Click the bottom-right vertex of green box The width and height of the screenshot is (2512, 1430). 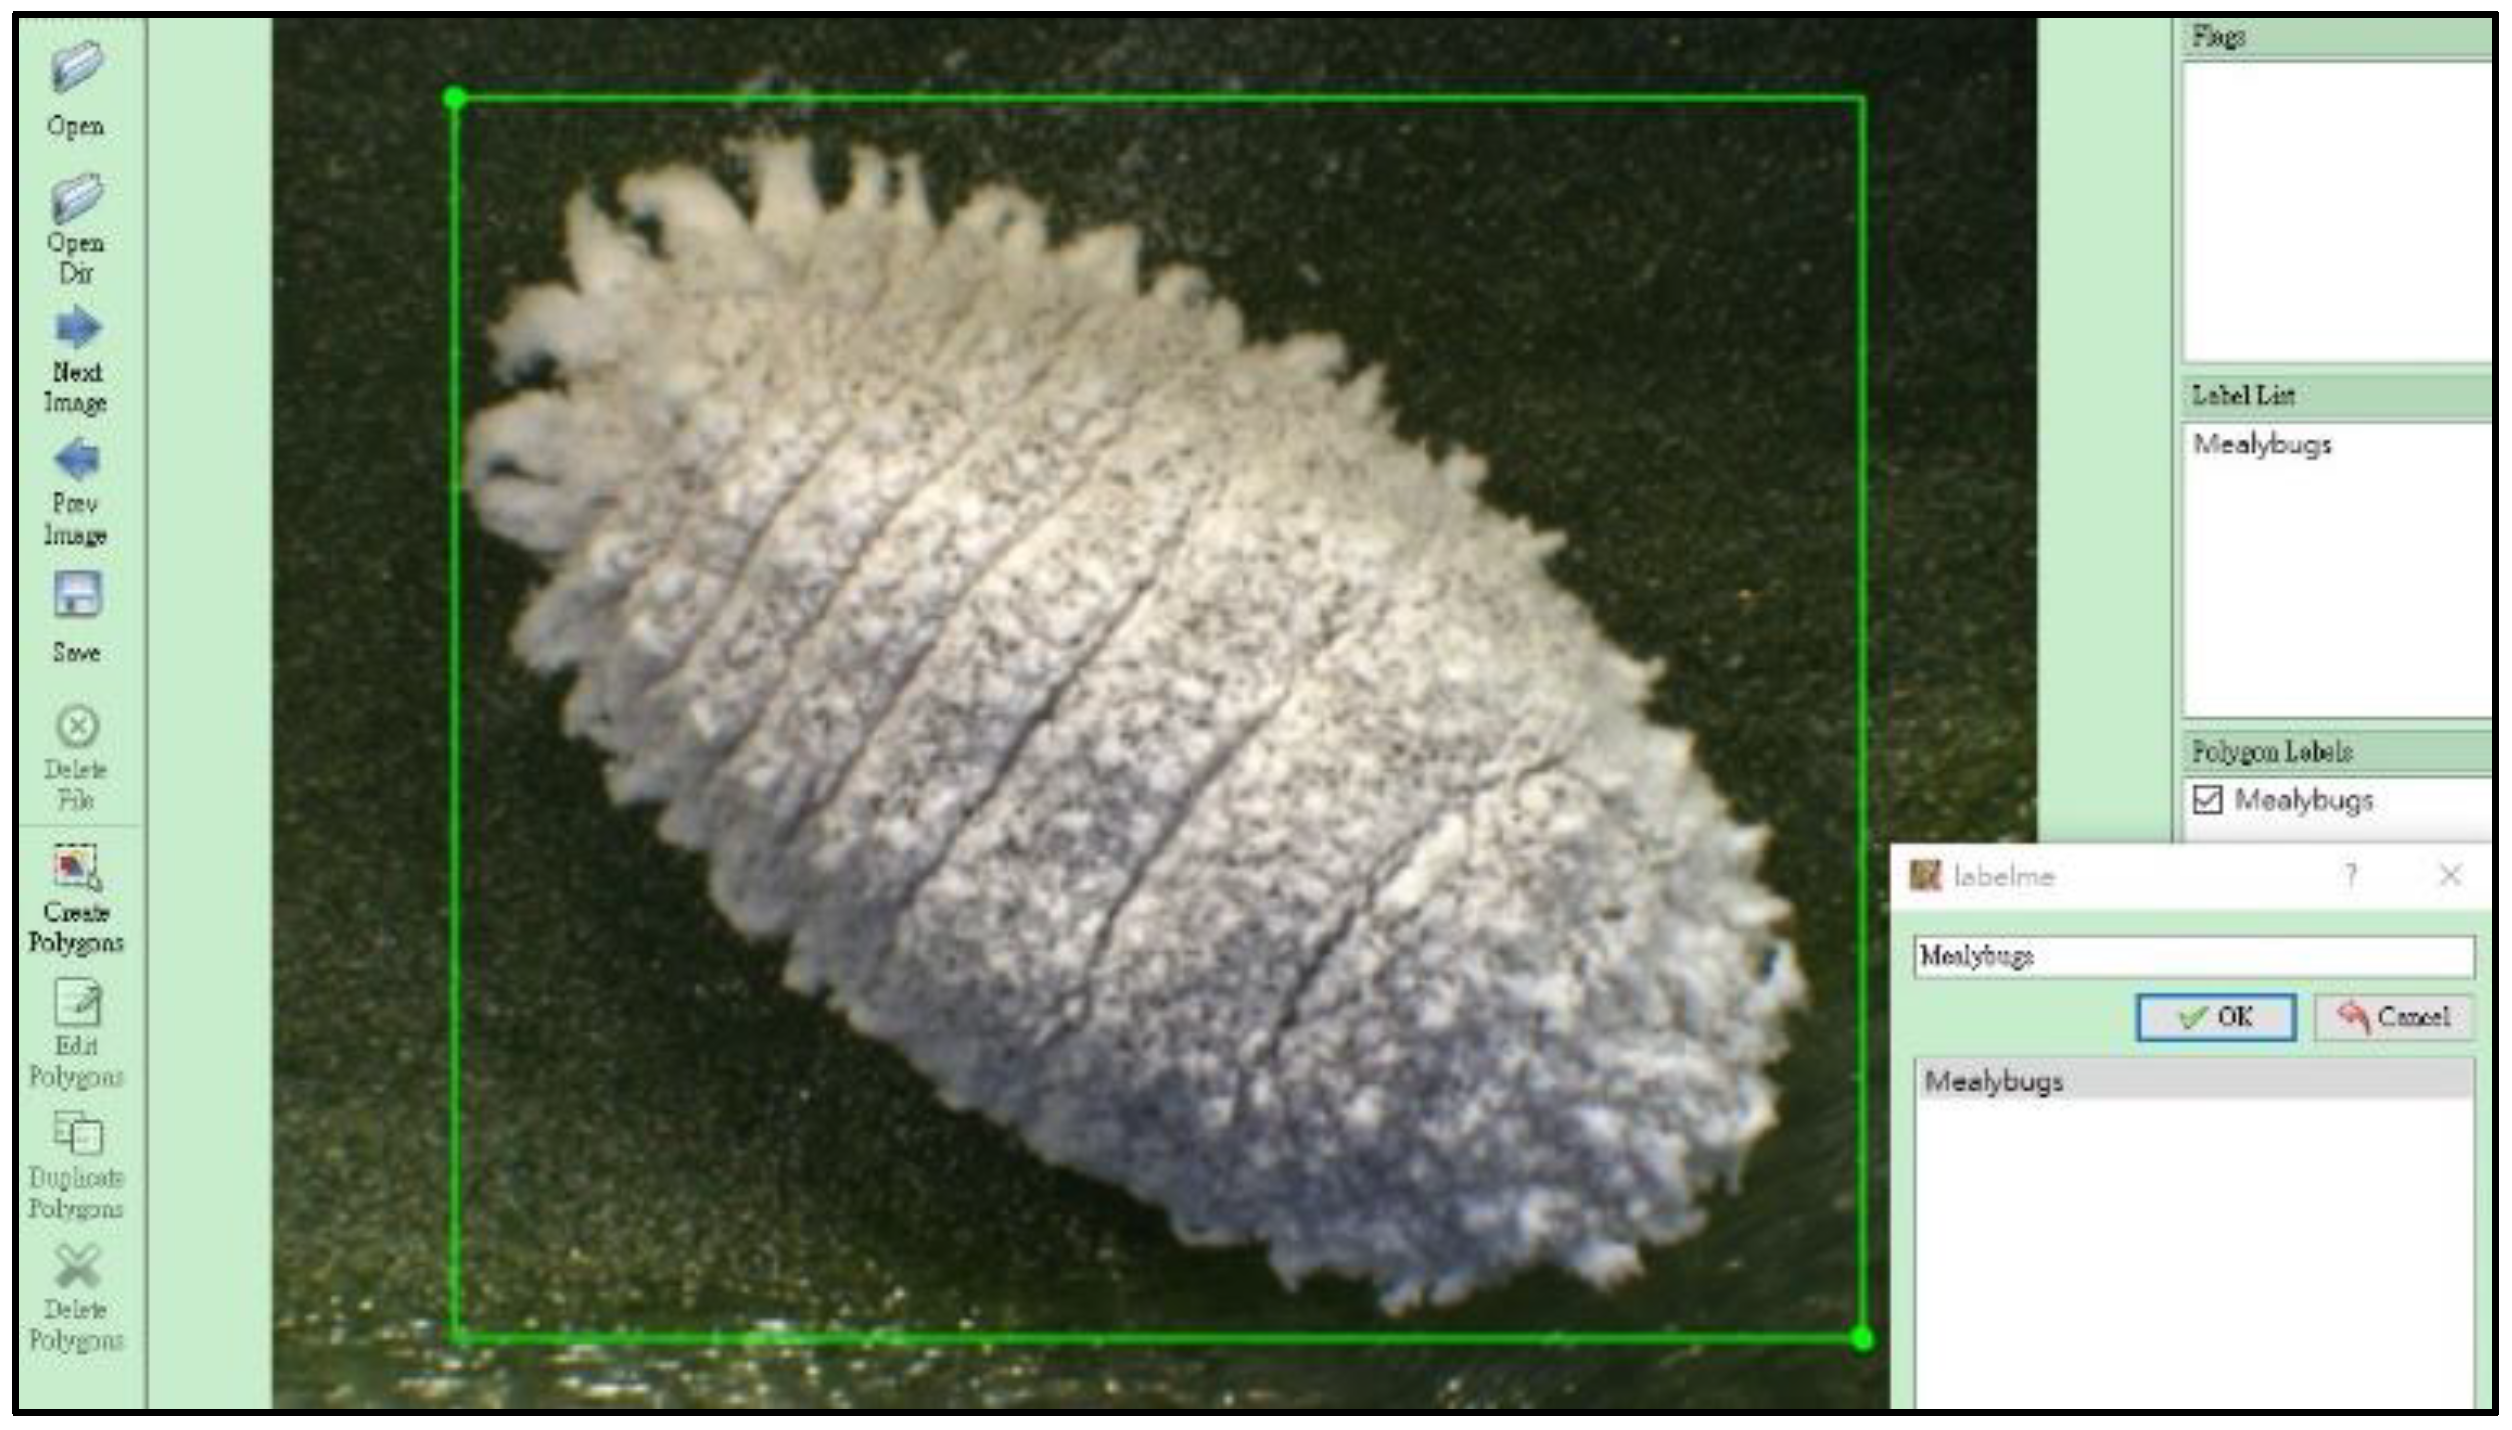pos(1861,1338)
